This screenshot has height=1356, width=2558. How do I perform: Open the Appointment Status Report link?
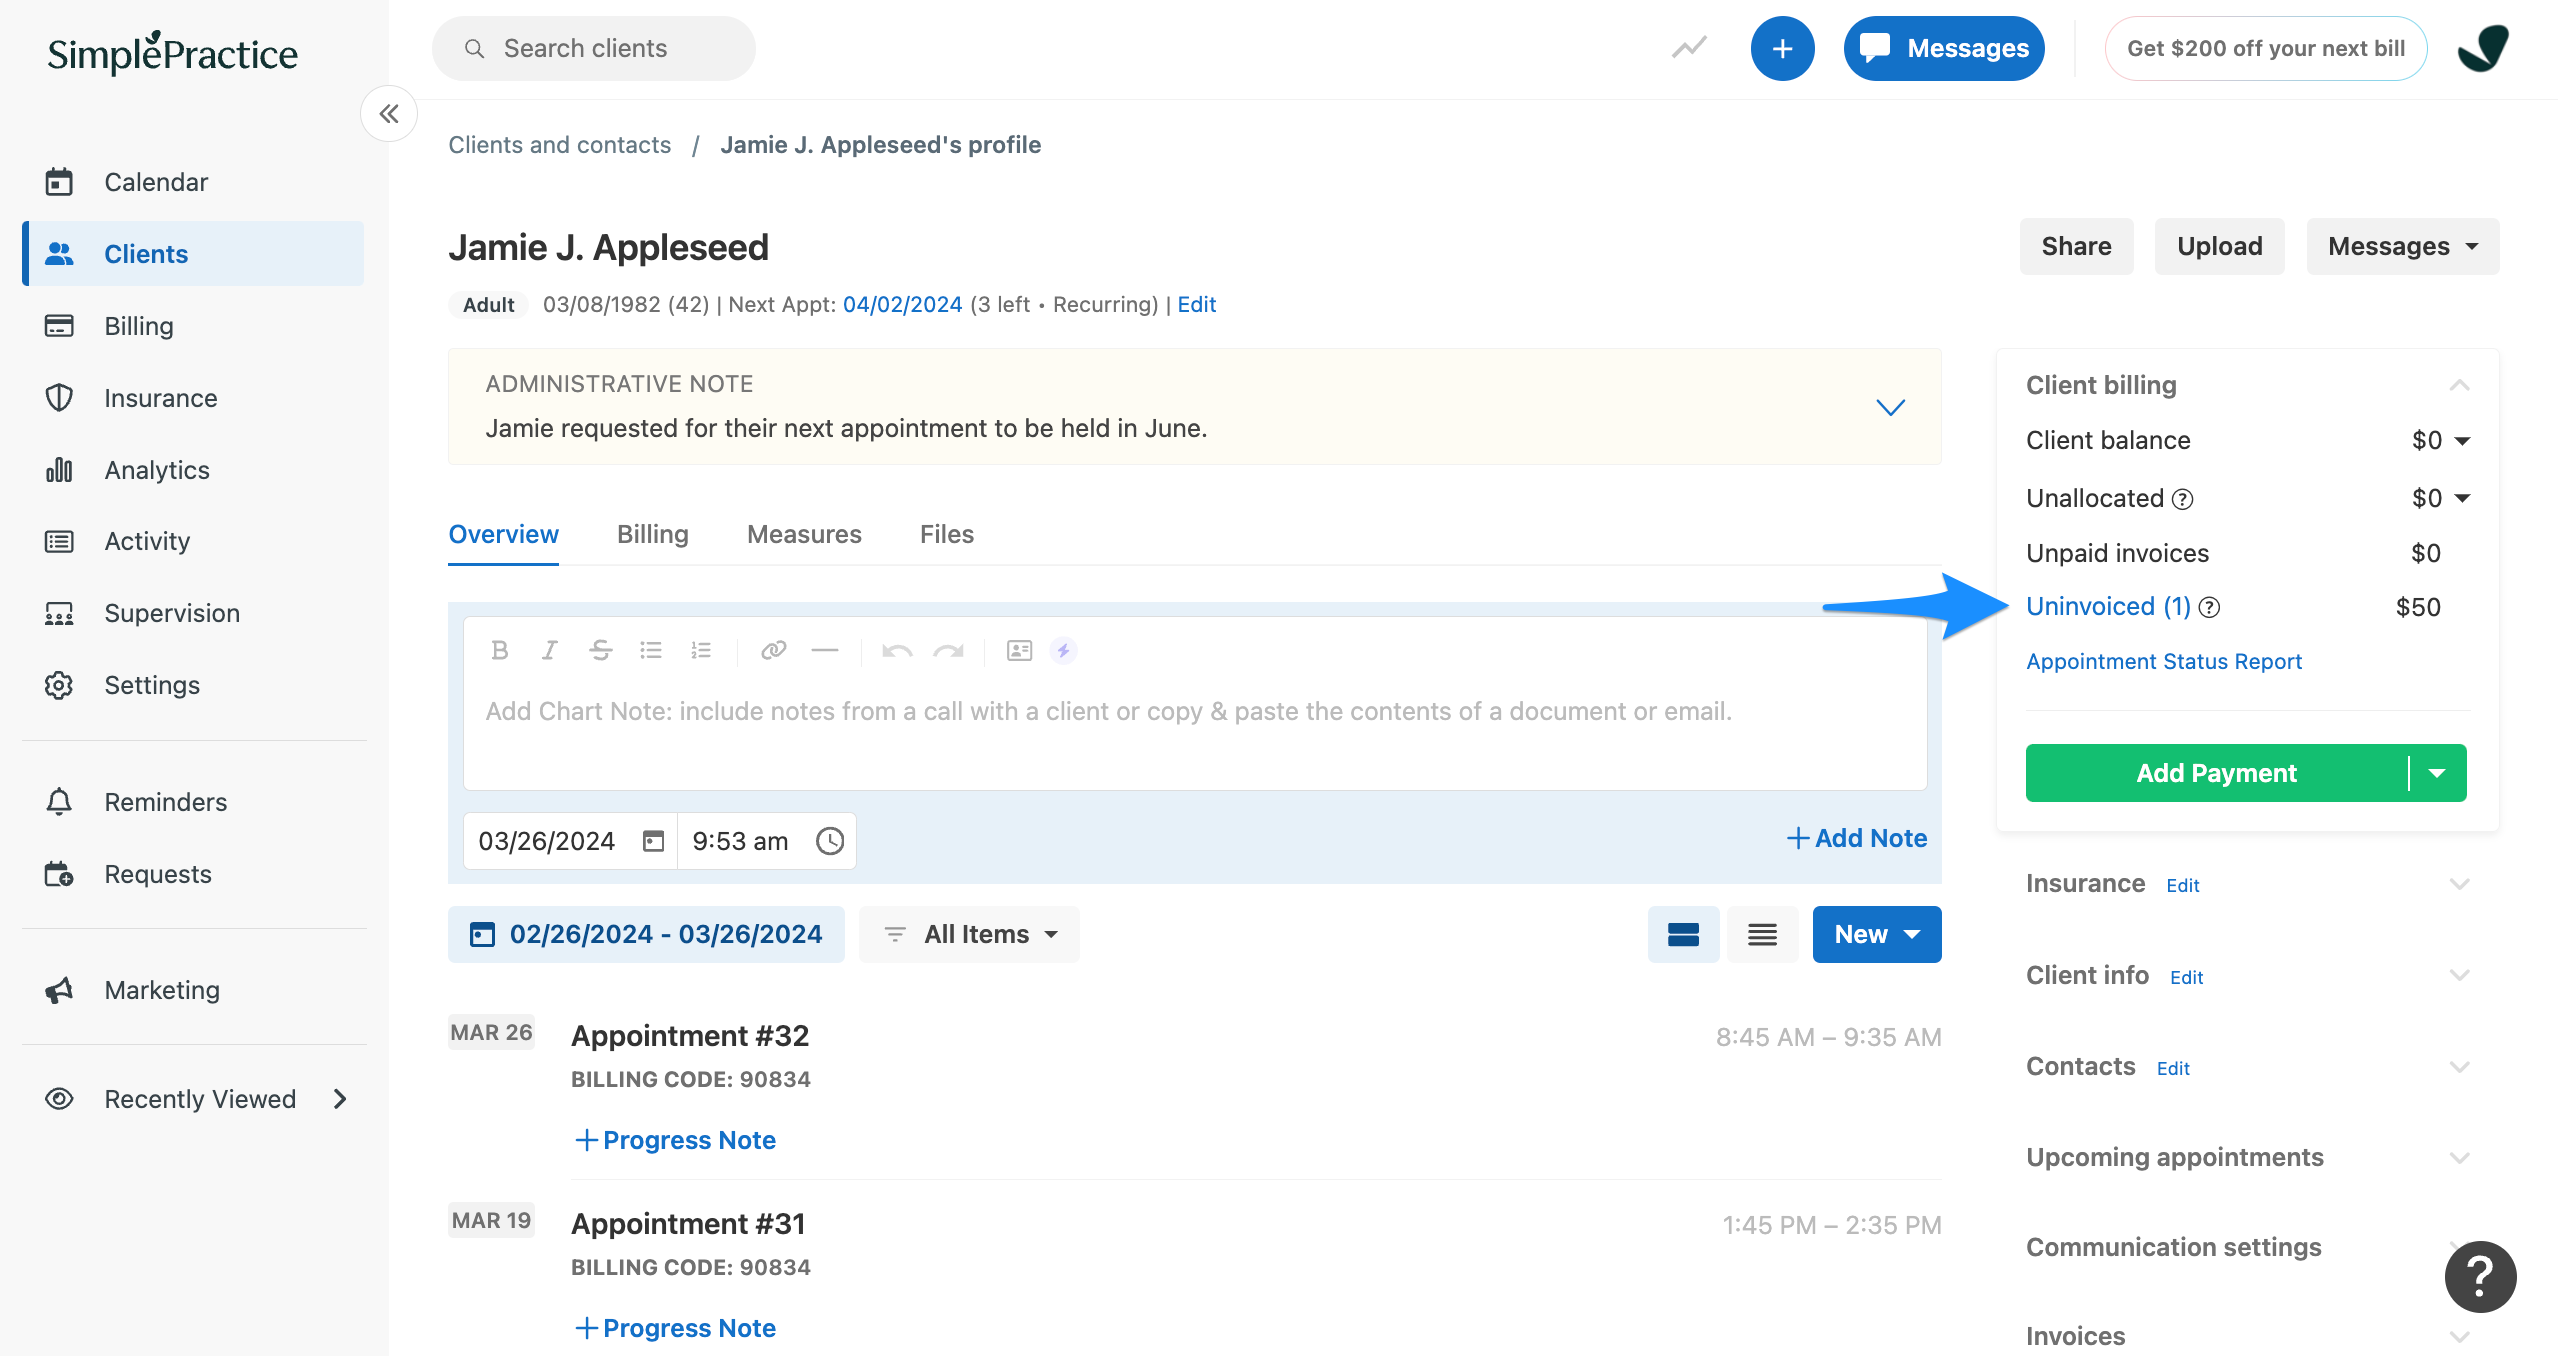(2164, 662)
